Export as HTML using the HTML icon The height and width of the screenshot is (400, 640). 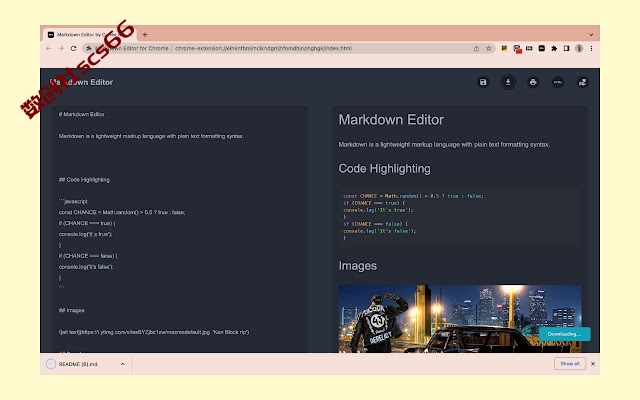pyautogui.click(x=558, y=82)
